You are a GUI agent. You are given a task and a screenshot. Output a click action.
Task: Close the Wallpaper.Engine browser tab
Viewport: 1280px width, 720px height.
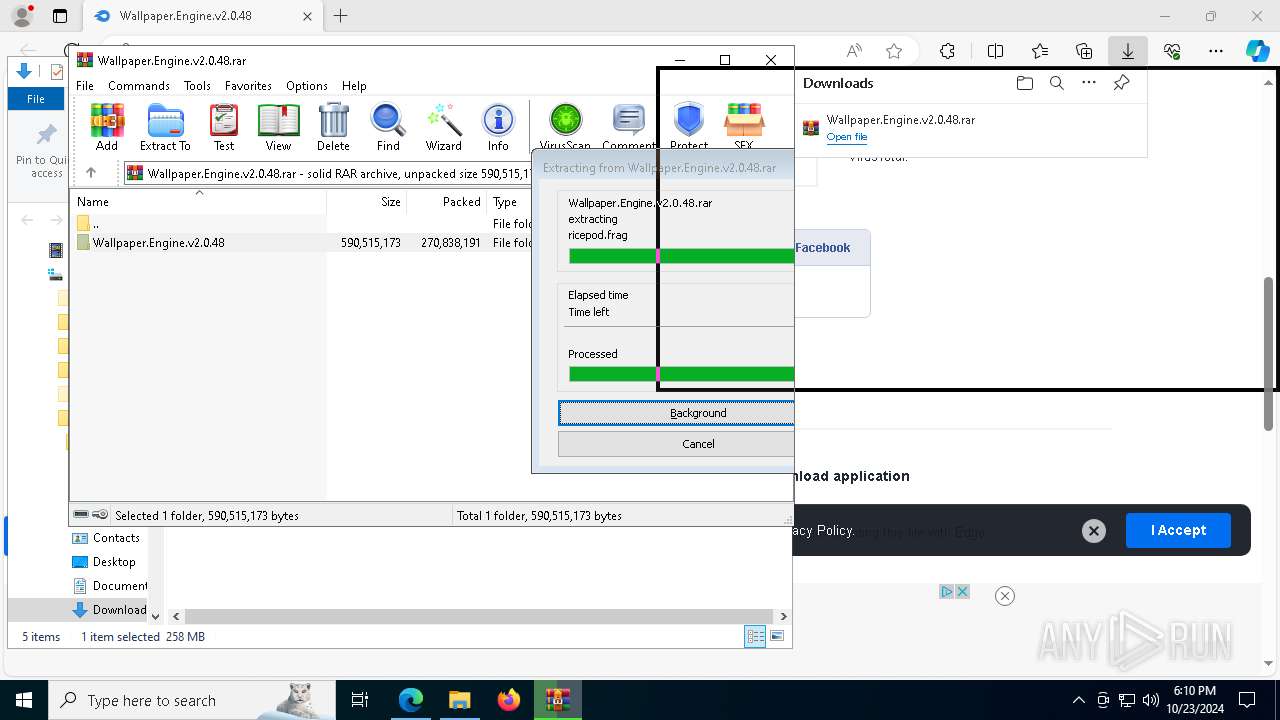(307, 16)
